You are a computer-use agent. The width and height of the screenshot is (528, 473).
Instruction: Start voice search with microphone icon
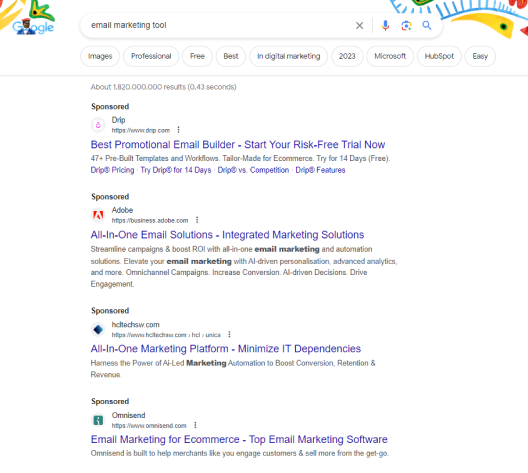click(385, 26)
